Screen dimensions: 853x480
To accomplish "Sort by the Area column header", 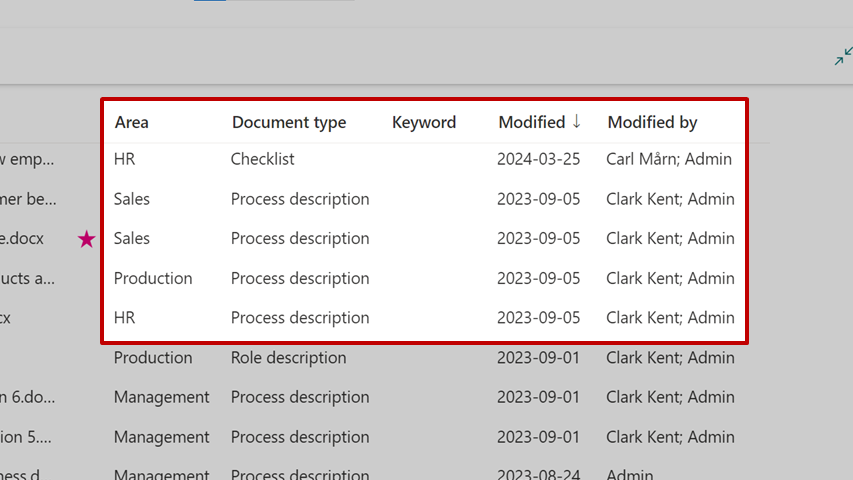I will pyautogui.click(x=132, y=123).
